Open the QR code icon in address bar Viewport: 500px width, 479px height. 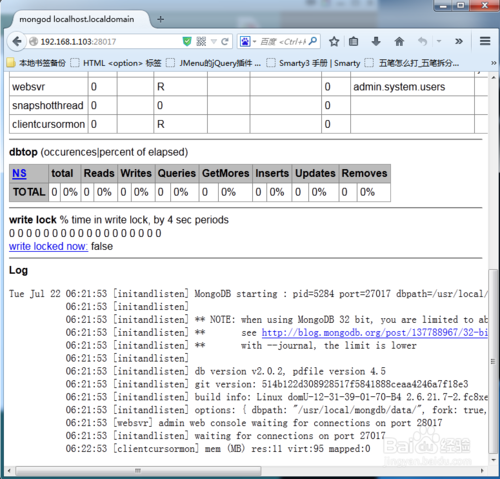(201, 42)
